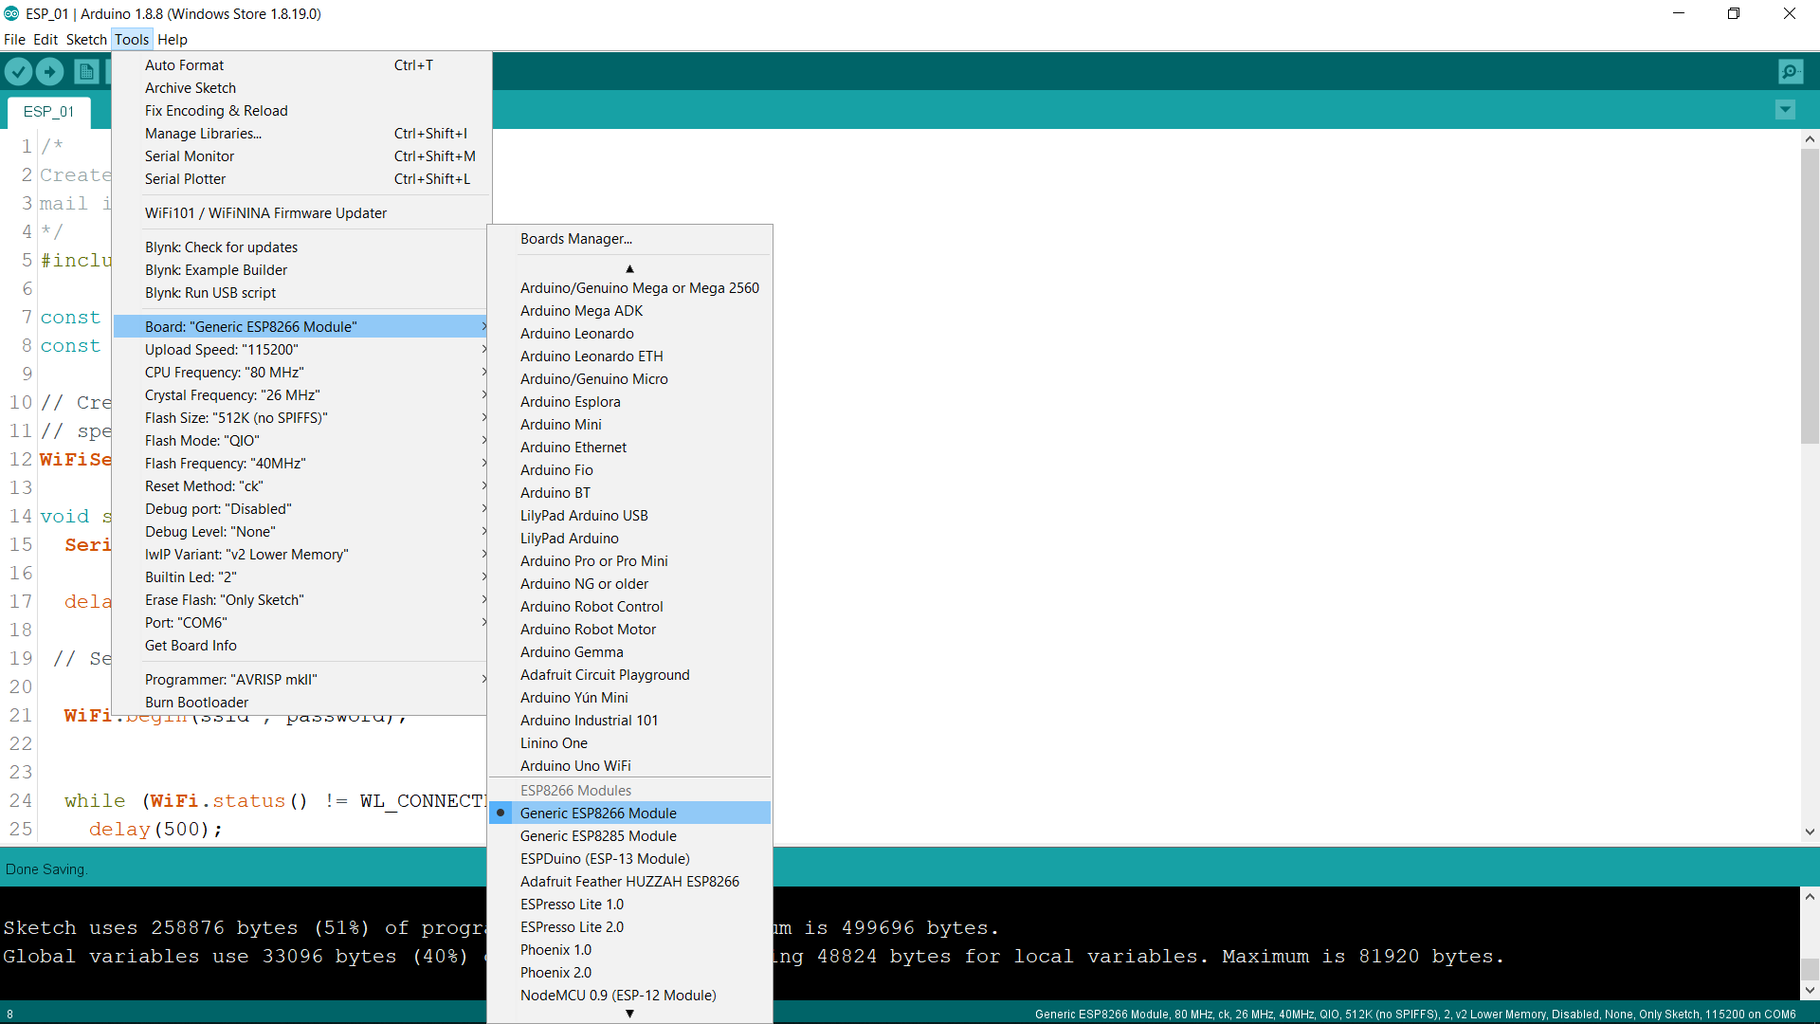The width and height of the screenshot is (1820, 1024).
Task: Select the Generic ESP8266 Module radio button
Action: click(x=501, y=813)
